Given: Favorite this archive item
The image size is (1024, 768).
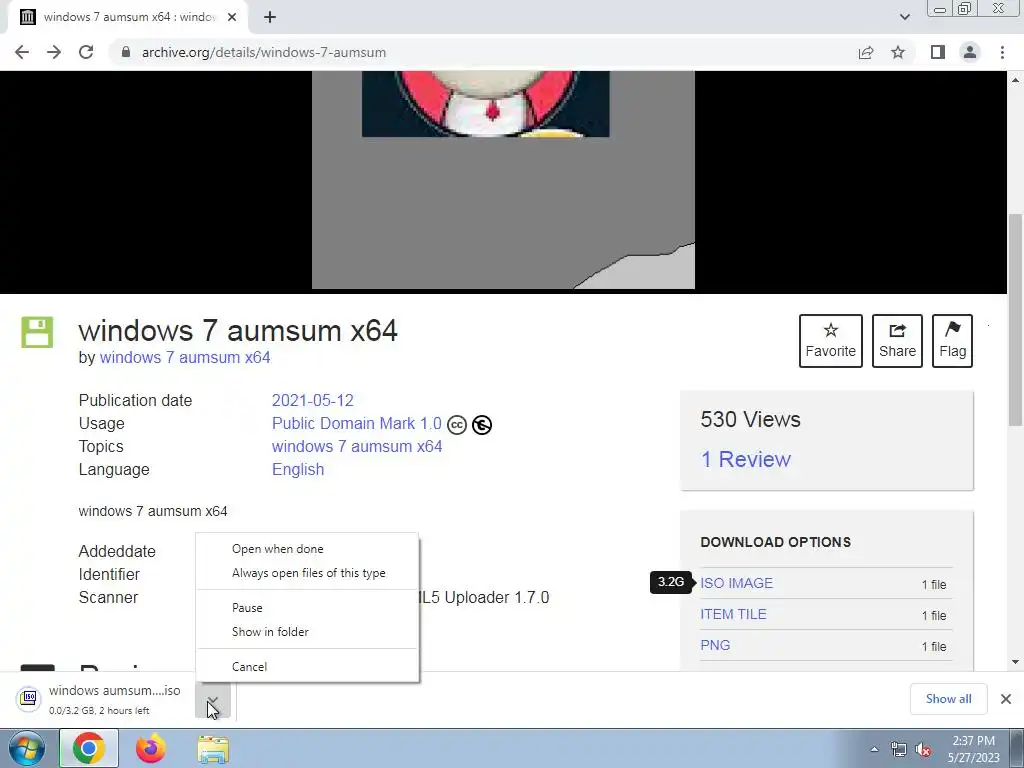Looking at the screenshot, I should [x=831, y=341].
